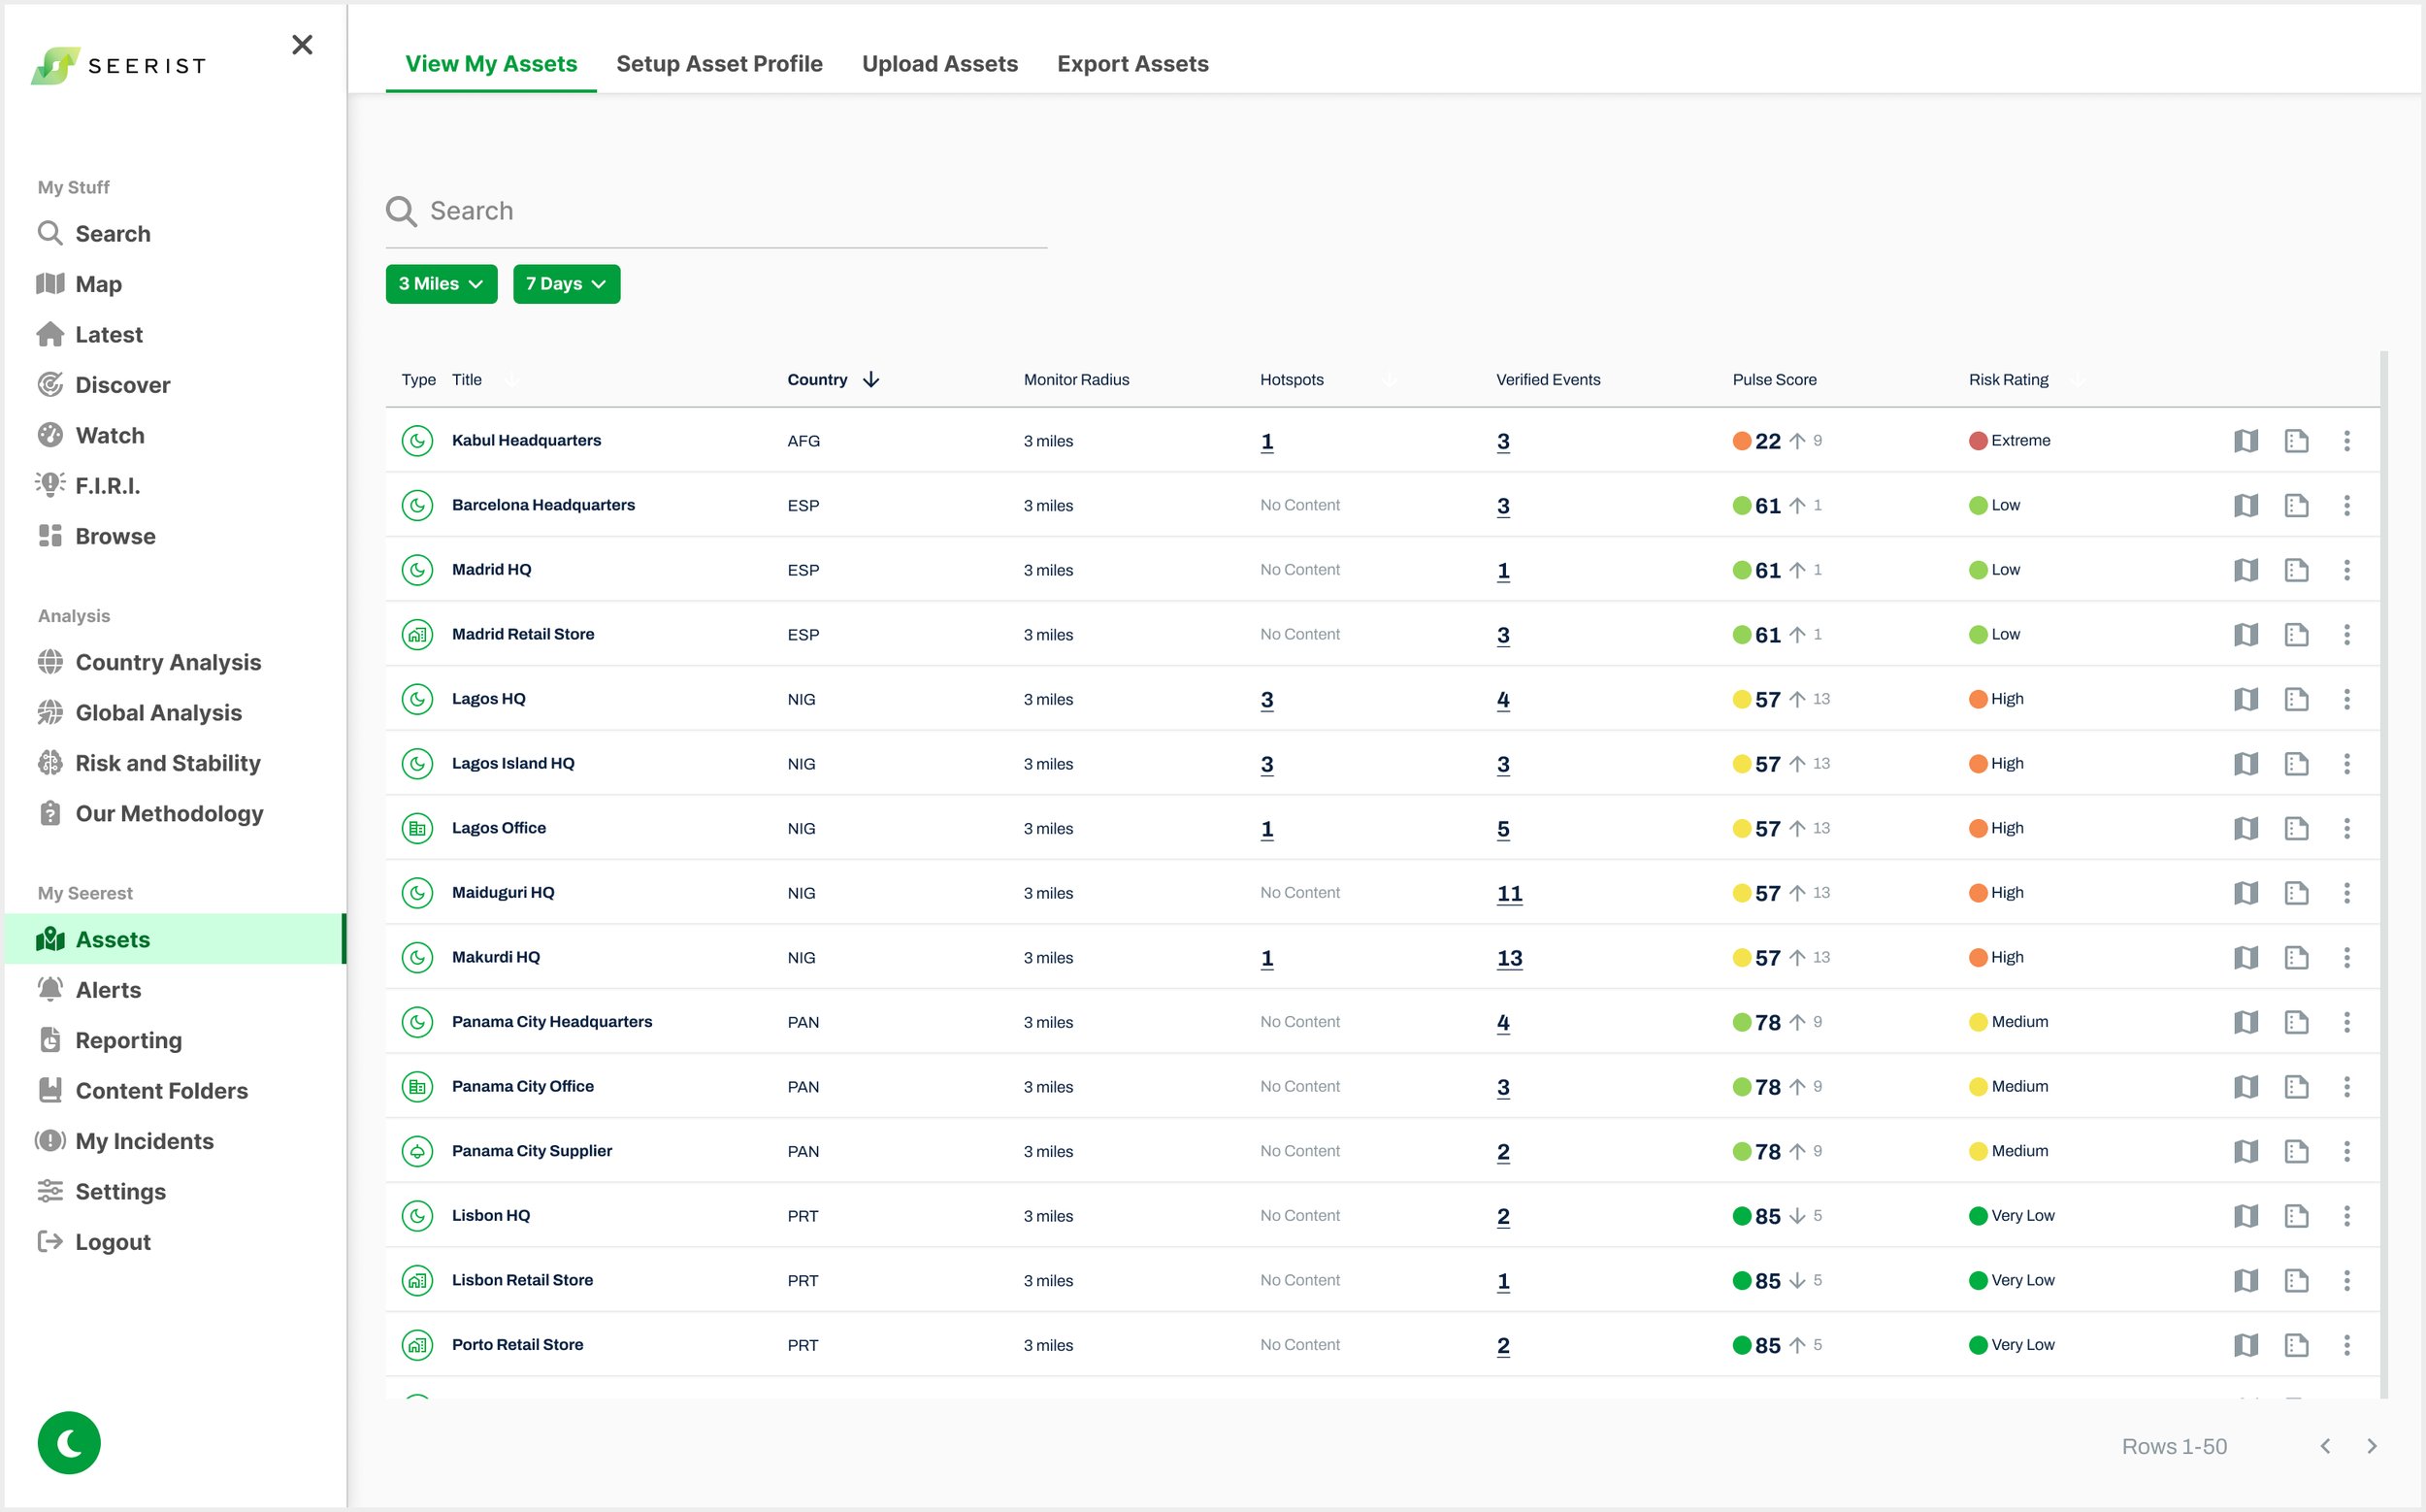Viewport: 2426px width, 1512px height.
Task: Switch to Export Assets tab
Action: click(x=1132, y=64)
